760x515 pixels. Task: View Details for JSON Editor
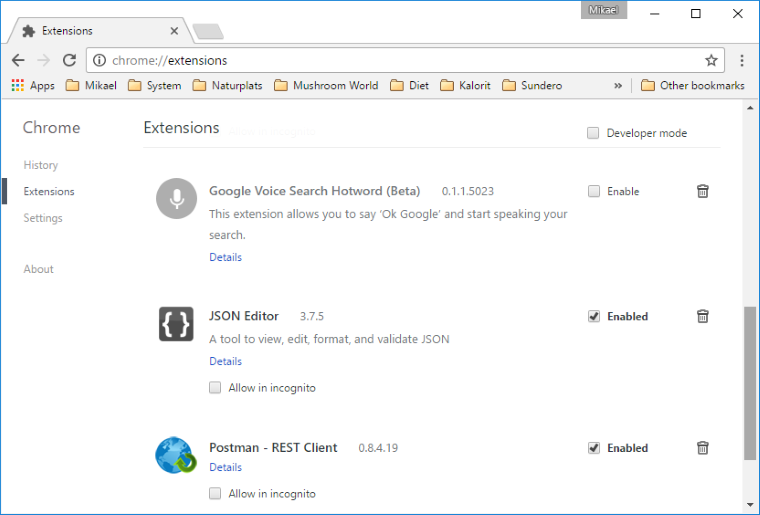tap(225, 361)
